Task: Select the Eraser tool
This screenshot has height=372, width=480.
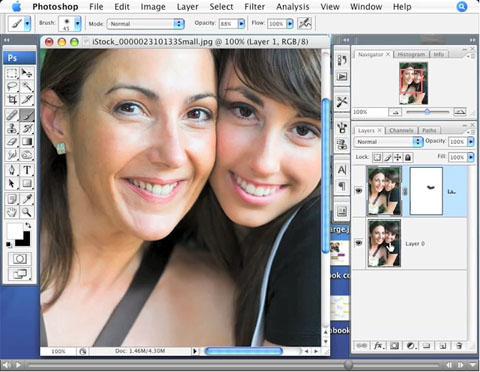Action: pyautogui.click(x=12, y=142)
